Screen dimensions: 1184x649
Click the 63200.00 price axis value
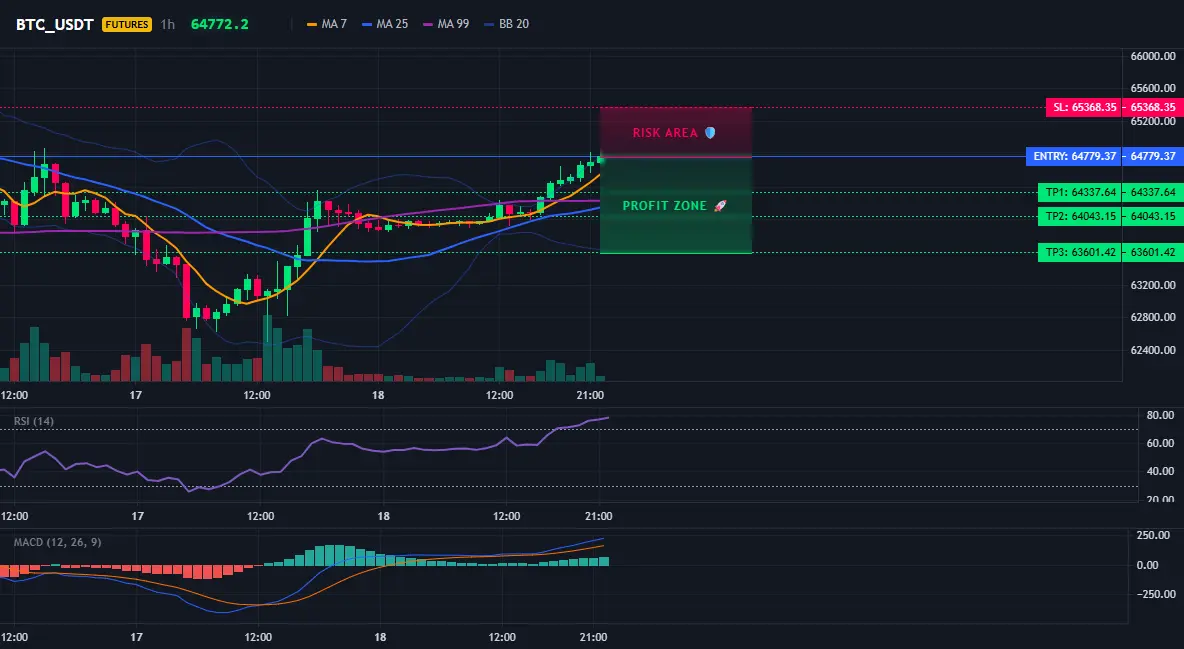pyautogui.click(x=1153, y=285)
